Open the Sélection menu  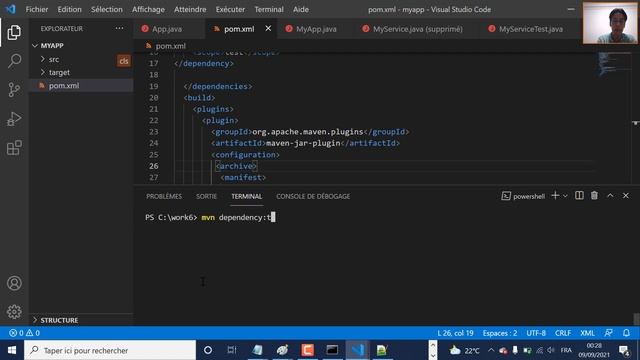pyautogui.click(x=107, y=9)
